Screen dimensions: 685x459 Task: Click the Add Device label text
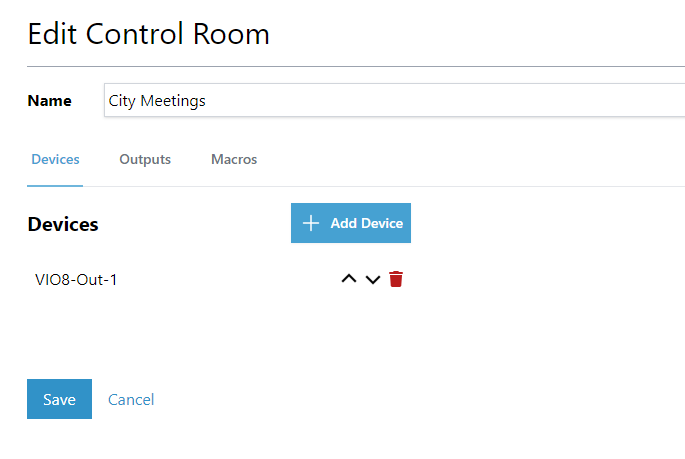pyautogui.click(x=366, y=223)
